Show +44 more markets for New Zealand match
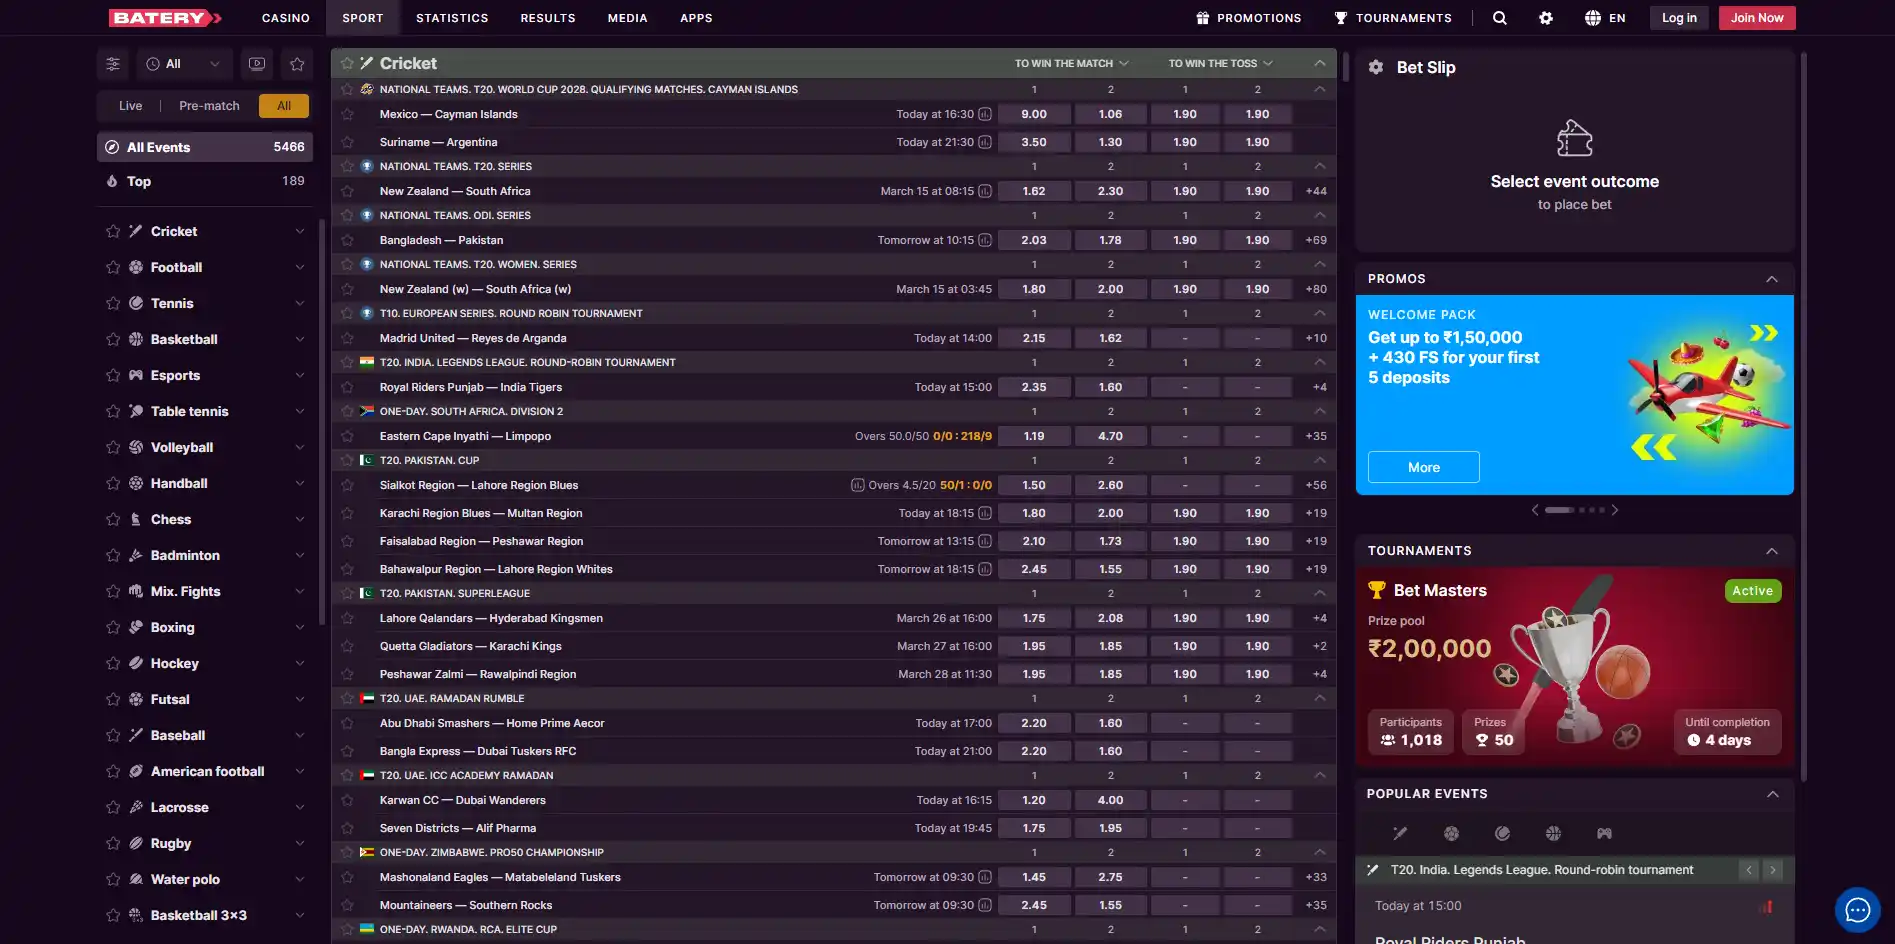This screenshot has width=1895, height=944. point(1316,191)
